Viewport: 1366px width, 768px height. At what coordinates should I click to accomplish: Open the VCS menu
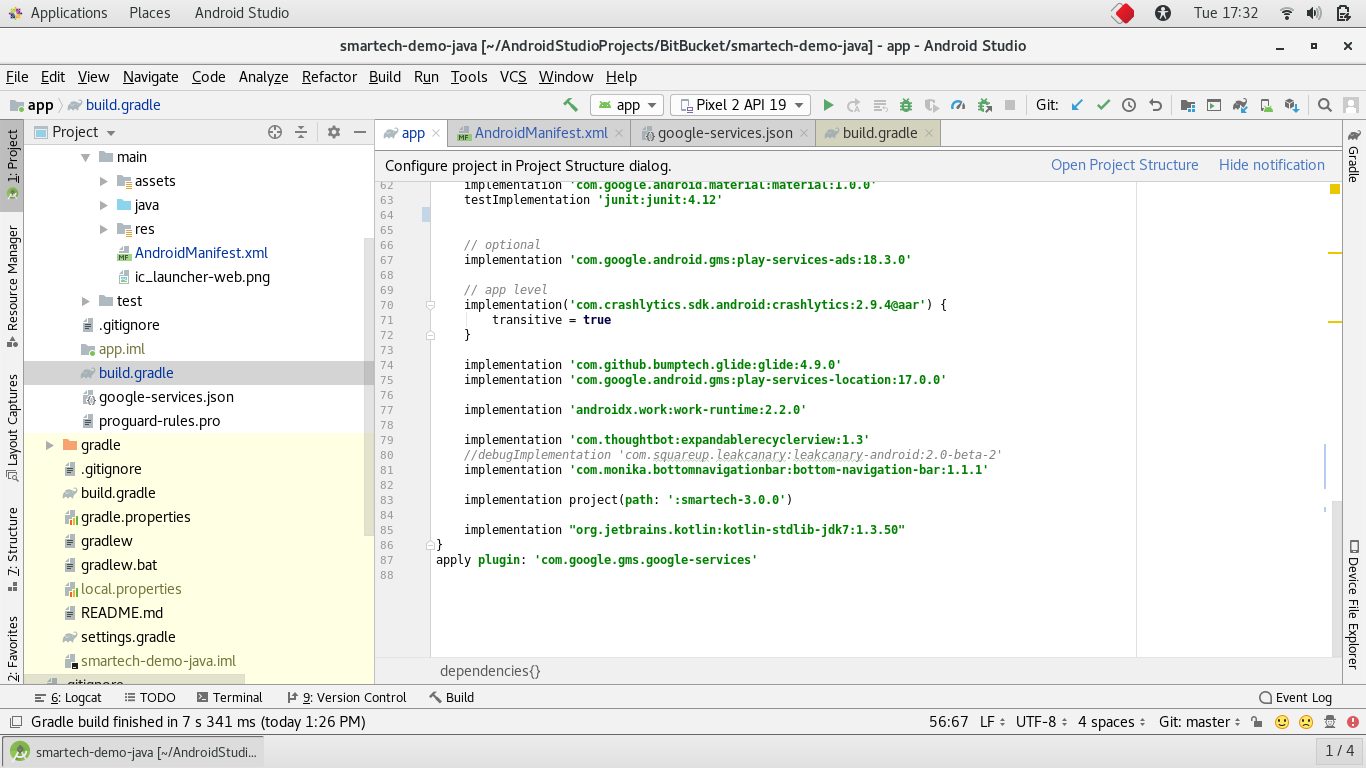[513, 77]
